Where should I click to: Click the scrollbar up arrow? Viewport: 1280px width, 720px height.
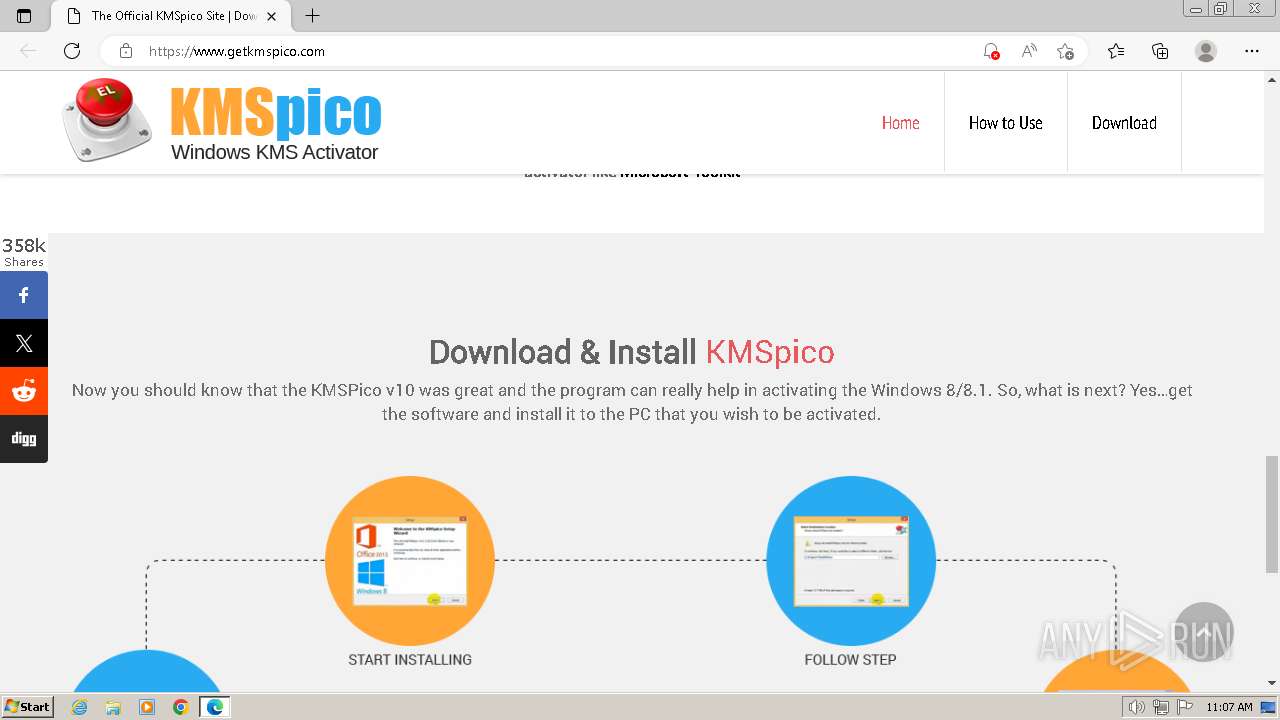click(1271, 79)
